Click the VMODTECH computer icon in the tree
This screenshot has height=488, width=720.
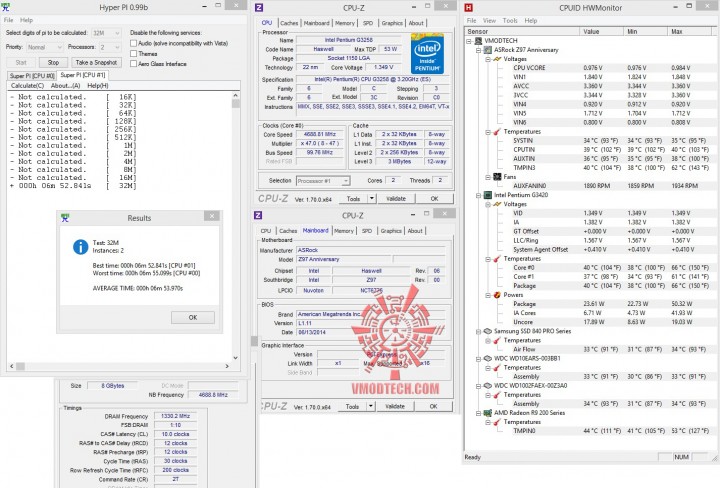point(479,40)
